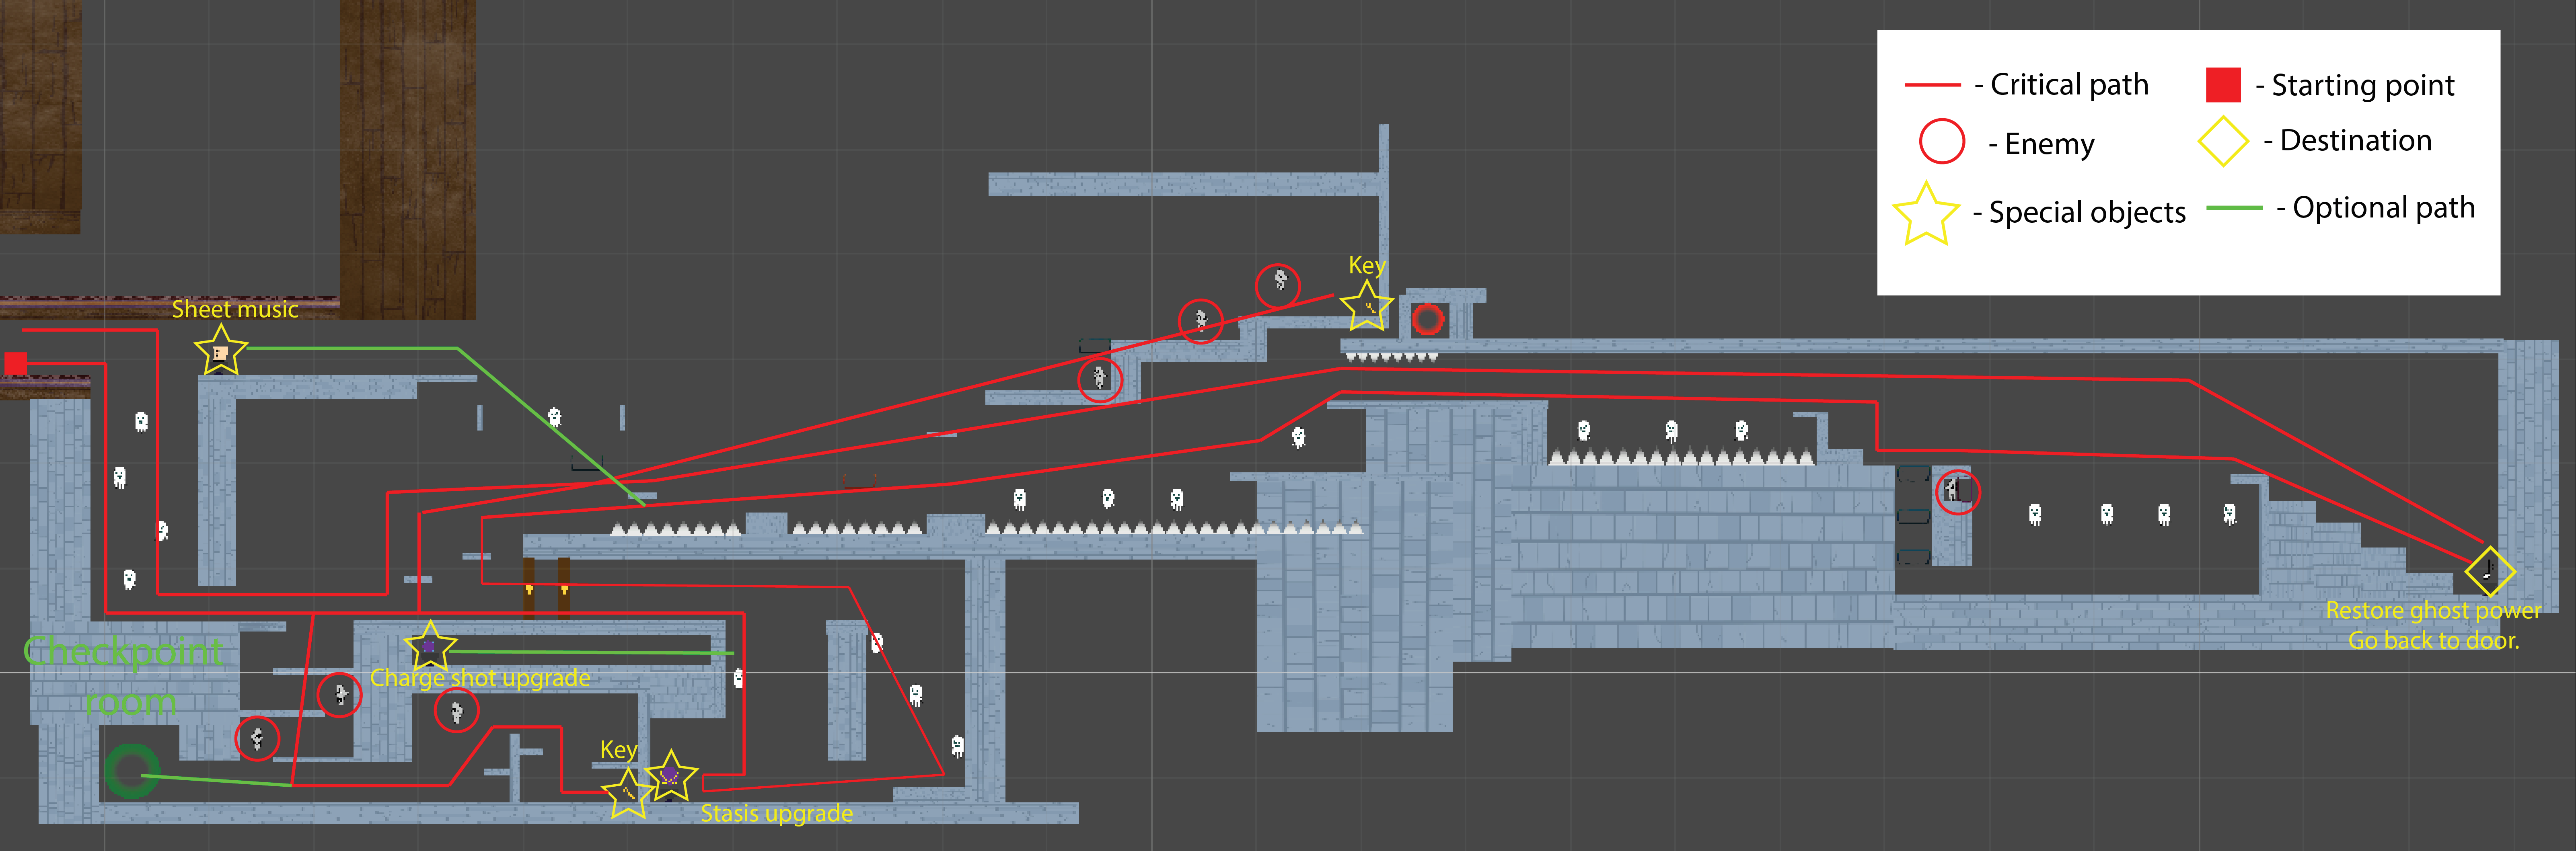Select the 'Optional path' legend text
The image size is (2576, 851).
(x=2384, y=208)
